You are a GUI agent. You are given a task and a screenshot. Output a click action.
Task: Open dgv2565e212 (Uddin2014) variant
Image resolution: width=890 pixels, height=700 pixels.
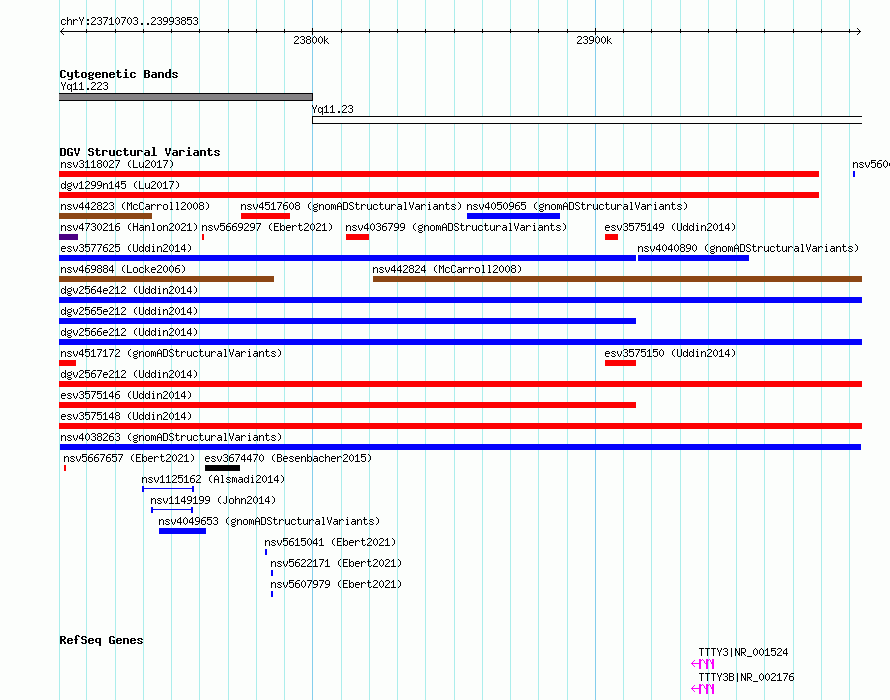pos(129,311)
